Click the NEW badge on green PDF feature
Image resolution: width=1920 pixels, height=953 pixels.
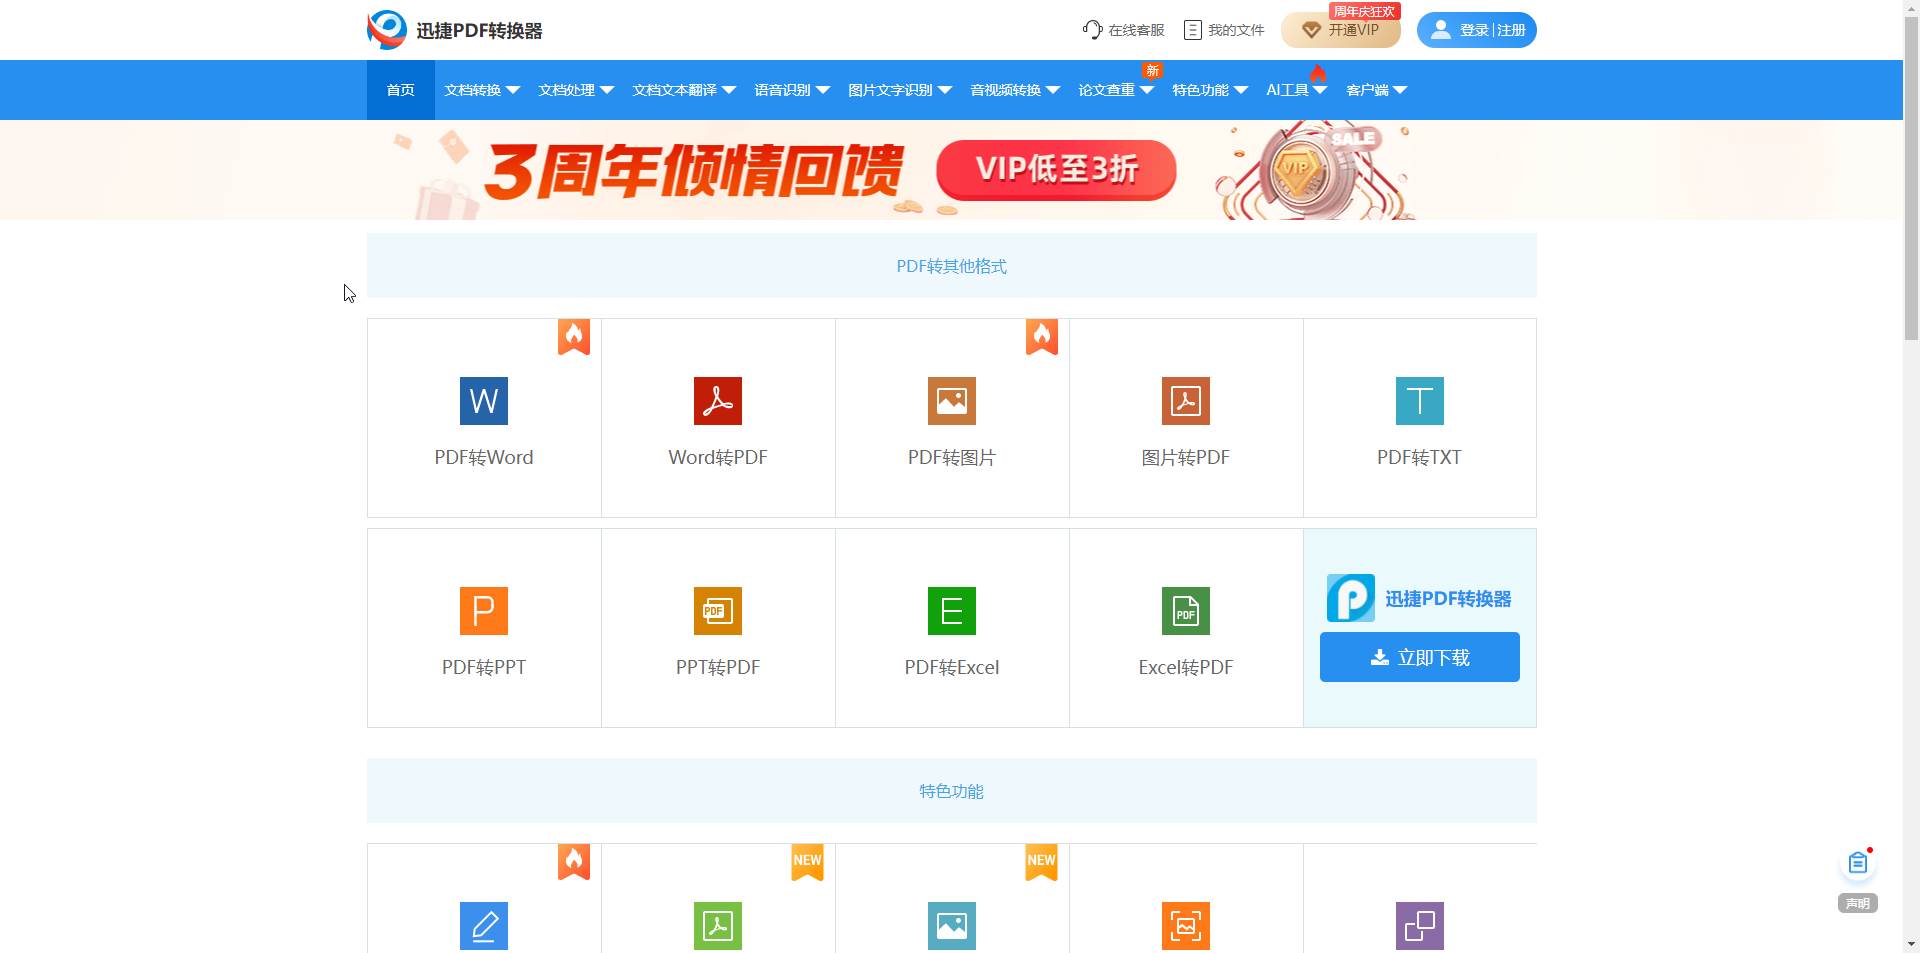coord(807,862)
